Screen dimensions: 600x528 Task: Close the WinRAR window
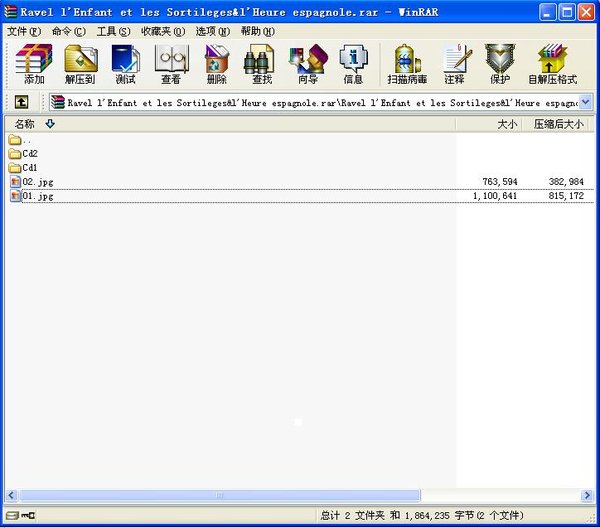586,13
